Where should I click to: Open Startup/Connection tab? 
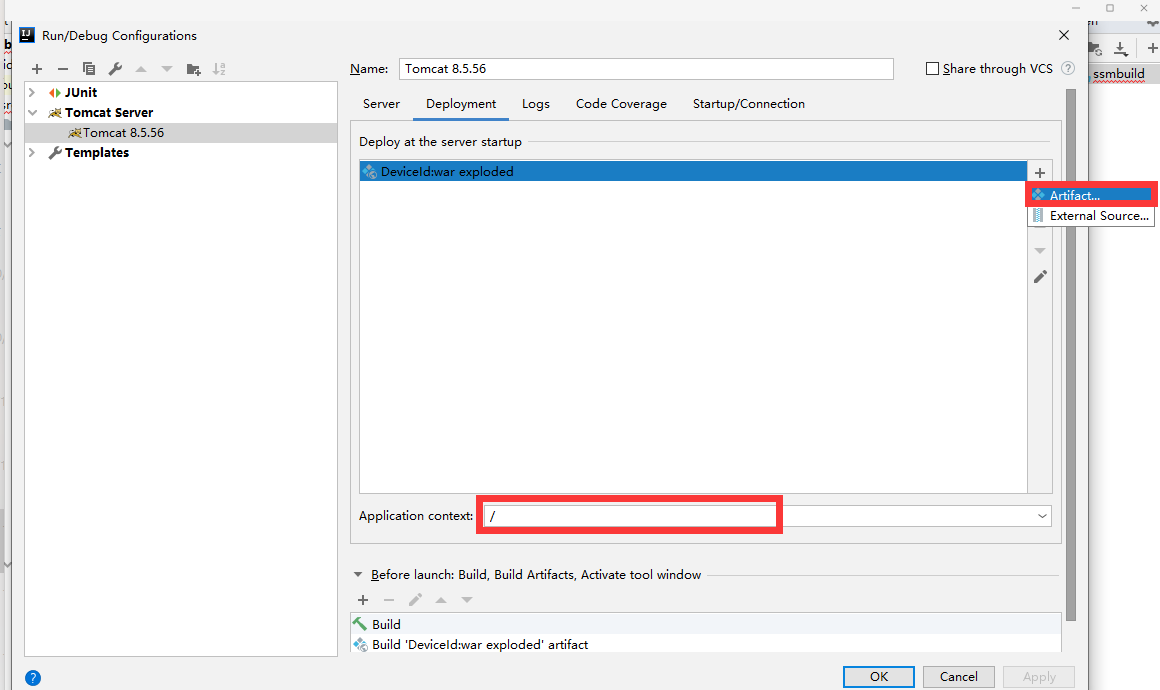(x=749, y=104)
